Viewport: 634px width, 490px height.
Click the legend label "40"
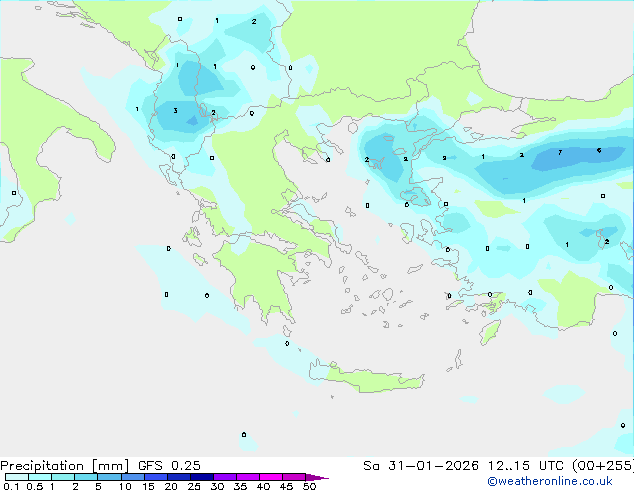pos(263,486)
